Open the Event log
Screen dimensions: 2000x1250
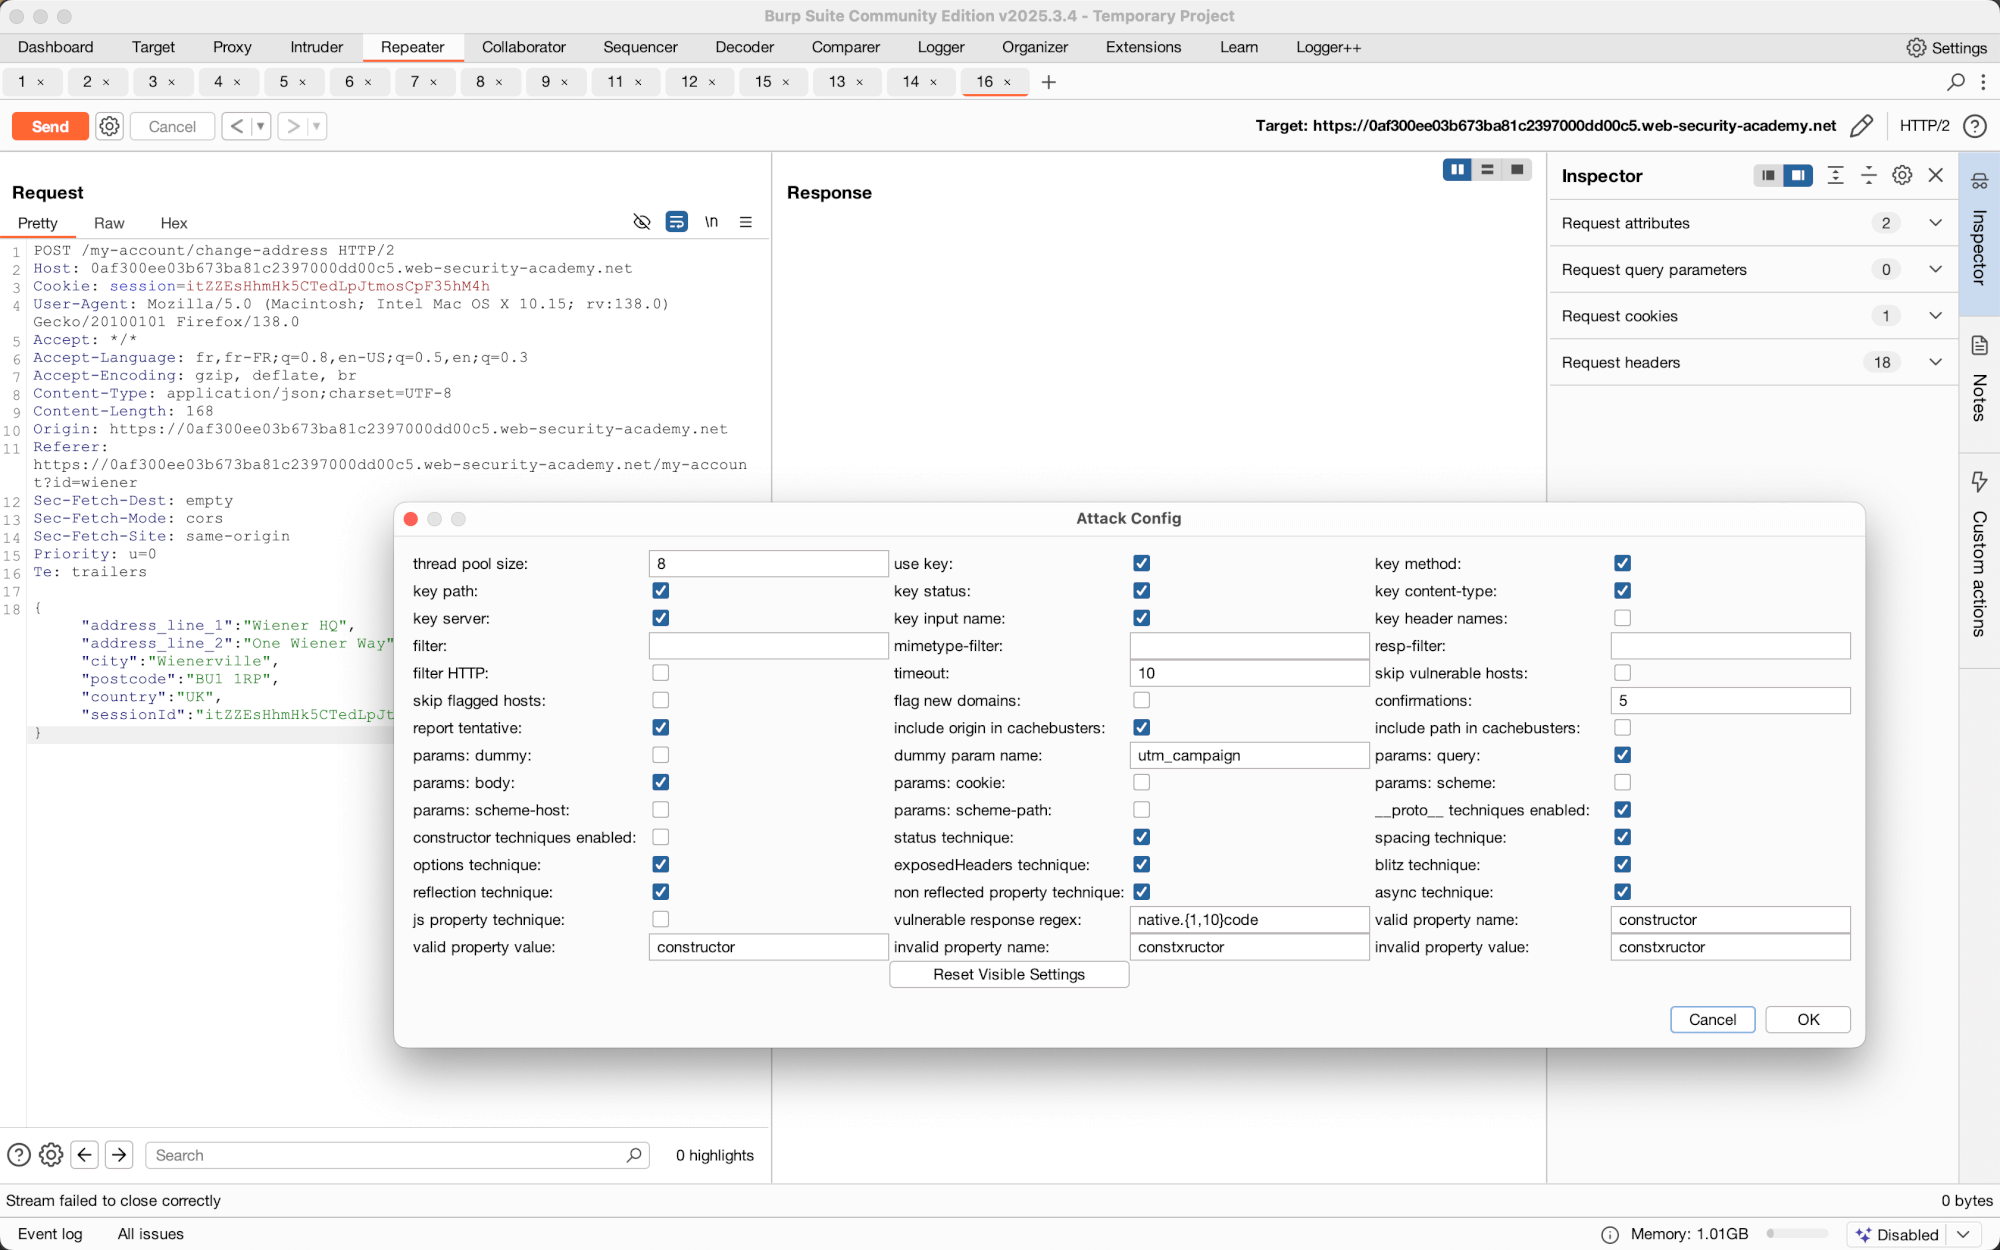pyautogui.click(x=50, y=1234)
